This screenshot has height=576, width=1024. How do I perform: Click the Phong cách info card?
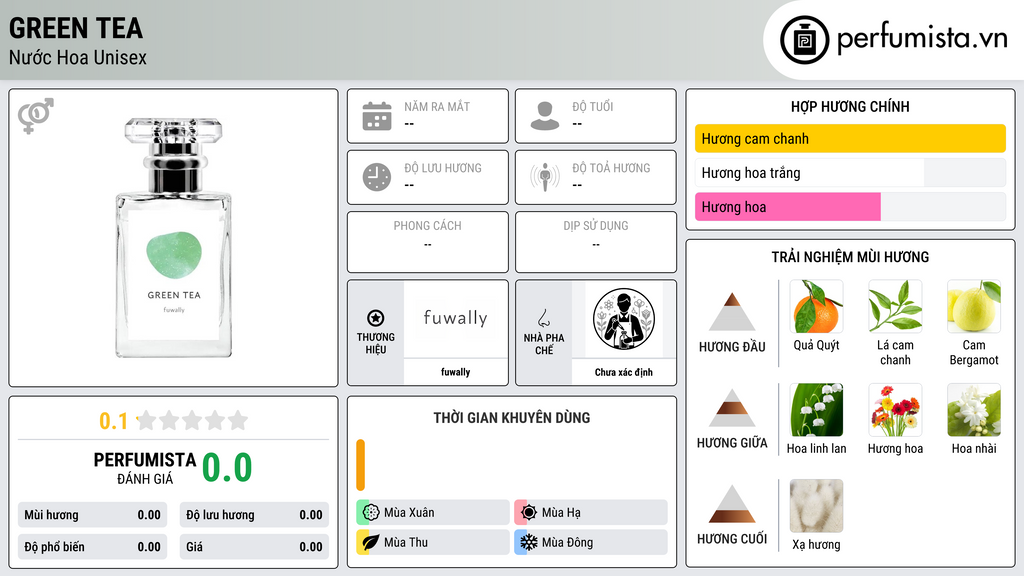coord(428,242)
